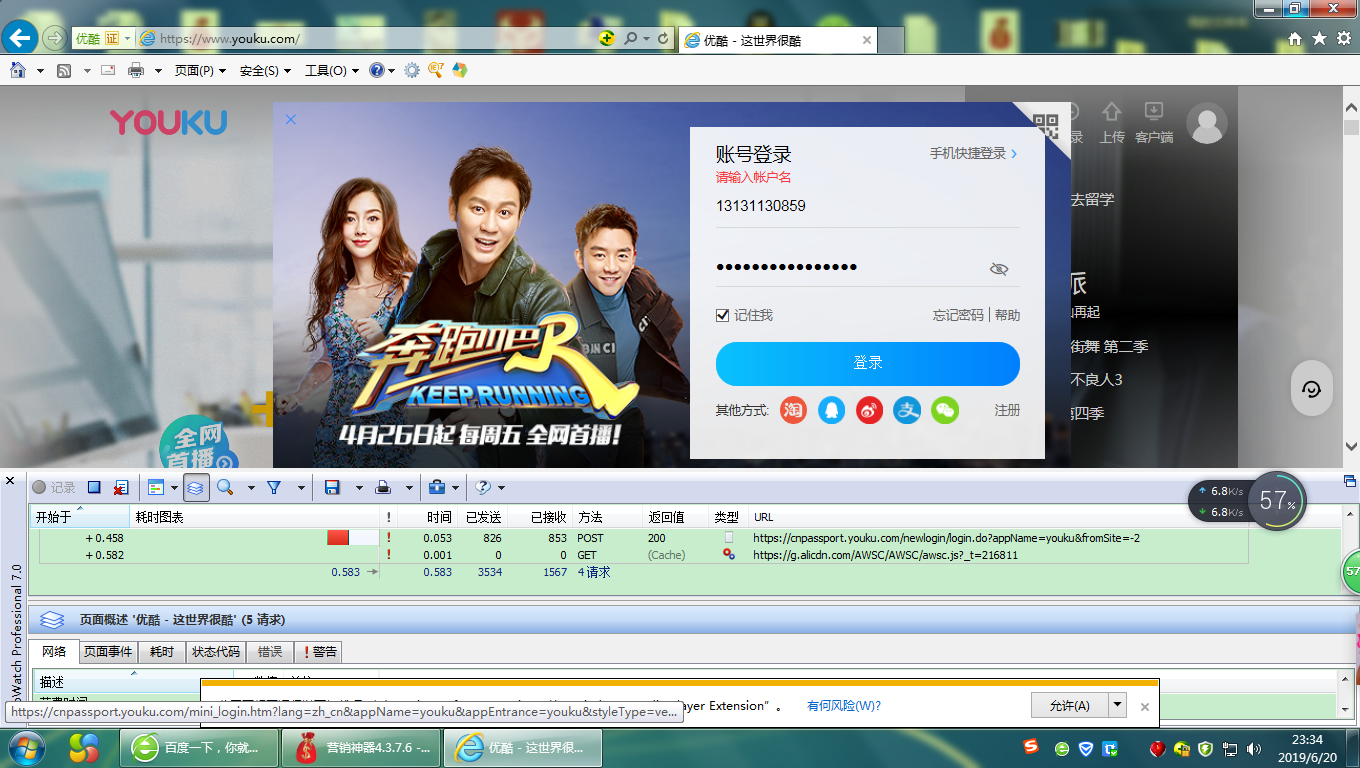Click the HttpWatch find magnifier icon
The image size is (1360, 768).
point(225,487)
